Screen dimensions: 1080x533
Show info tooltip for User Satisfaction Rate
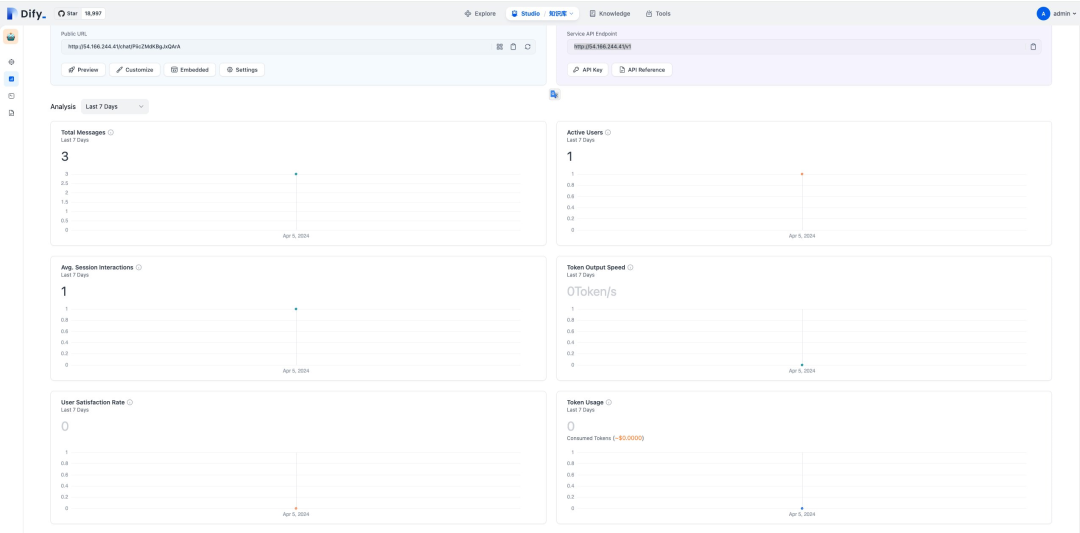pyautogui.click(x=129, y=402)
